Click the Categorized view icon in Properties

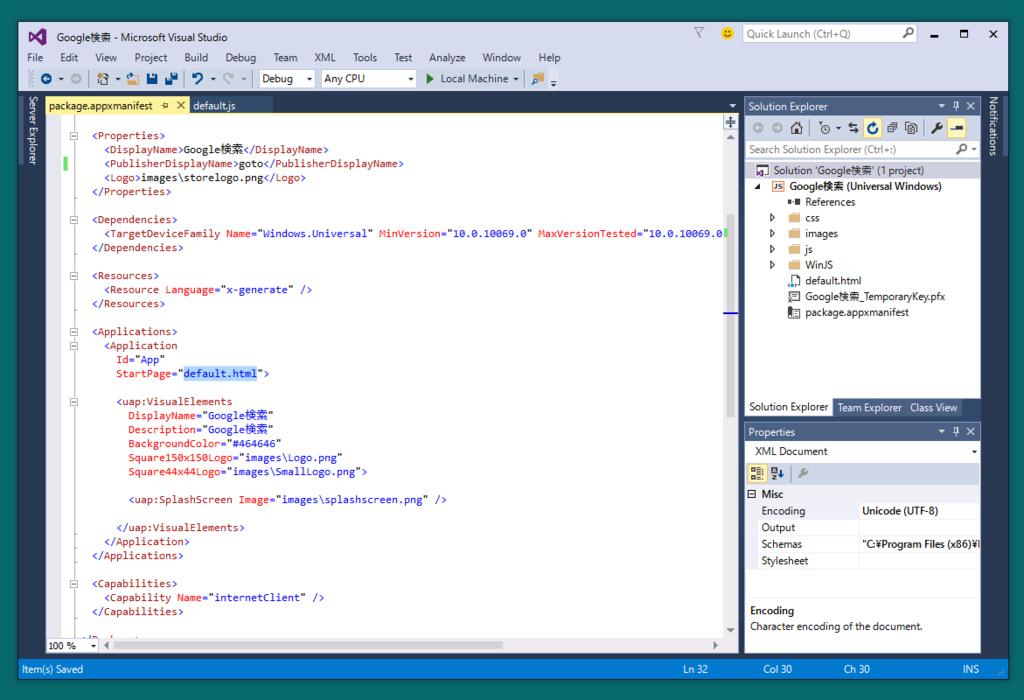757,473
